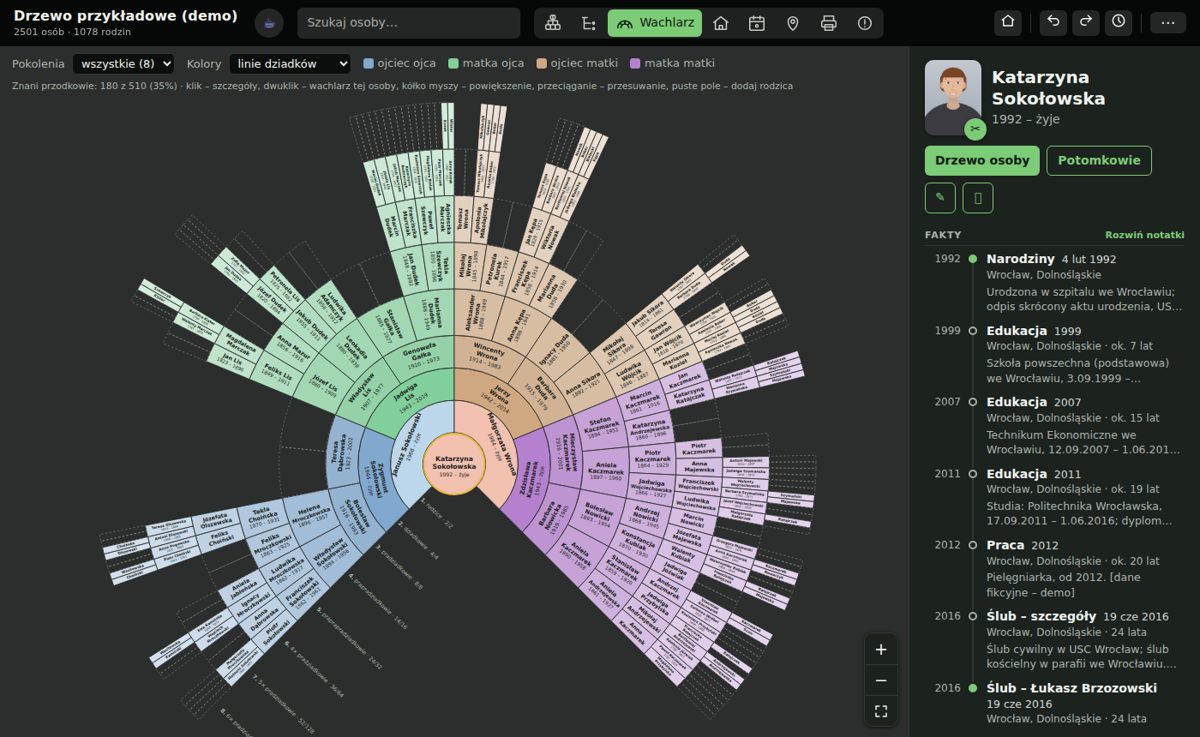This screenshot has width=1200, height=737.
Task: Click the tan 'ojciec matki' legend swatch
Action: click(541, 63)
